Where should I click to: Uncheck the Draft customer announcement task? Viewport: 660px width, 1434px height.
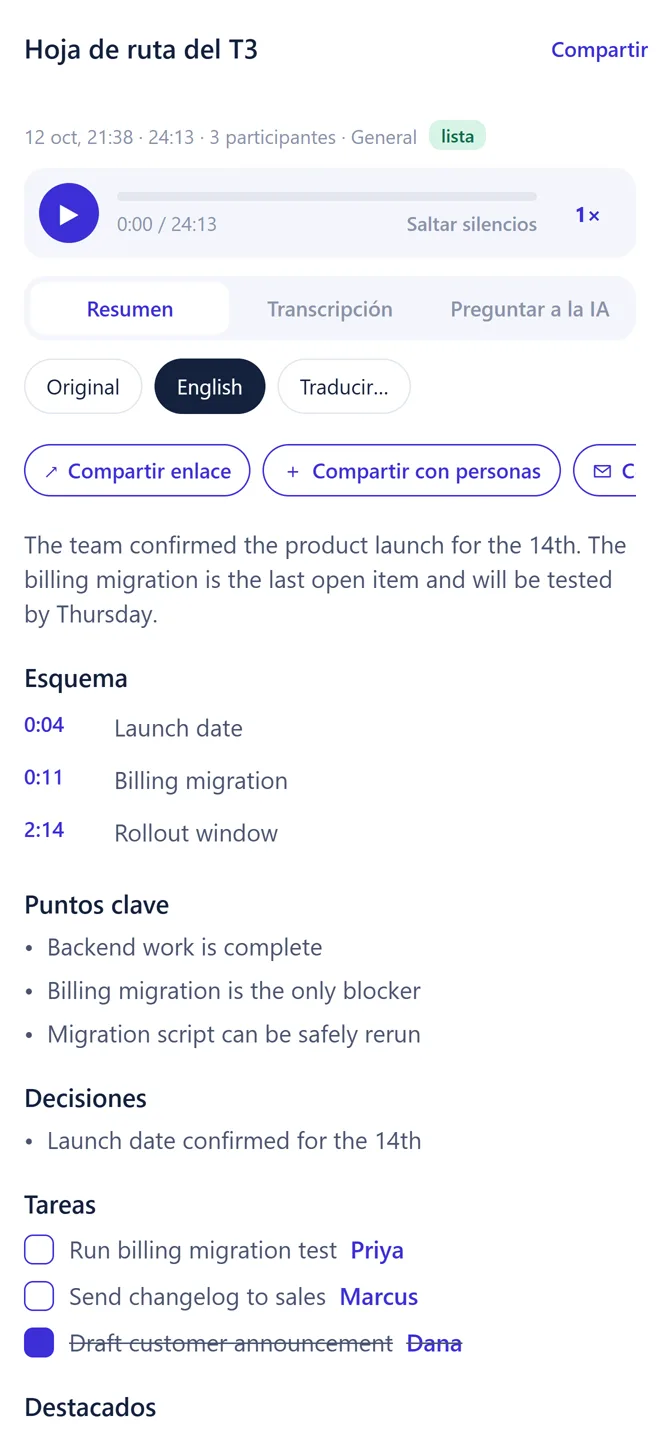tap(39, 1343)
